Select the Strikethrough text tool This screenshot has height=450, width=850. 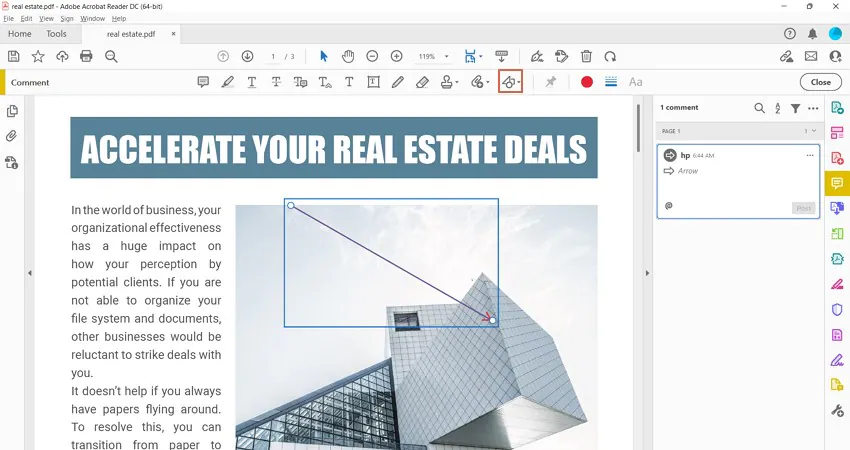coord(276,82)
